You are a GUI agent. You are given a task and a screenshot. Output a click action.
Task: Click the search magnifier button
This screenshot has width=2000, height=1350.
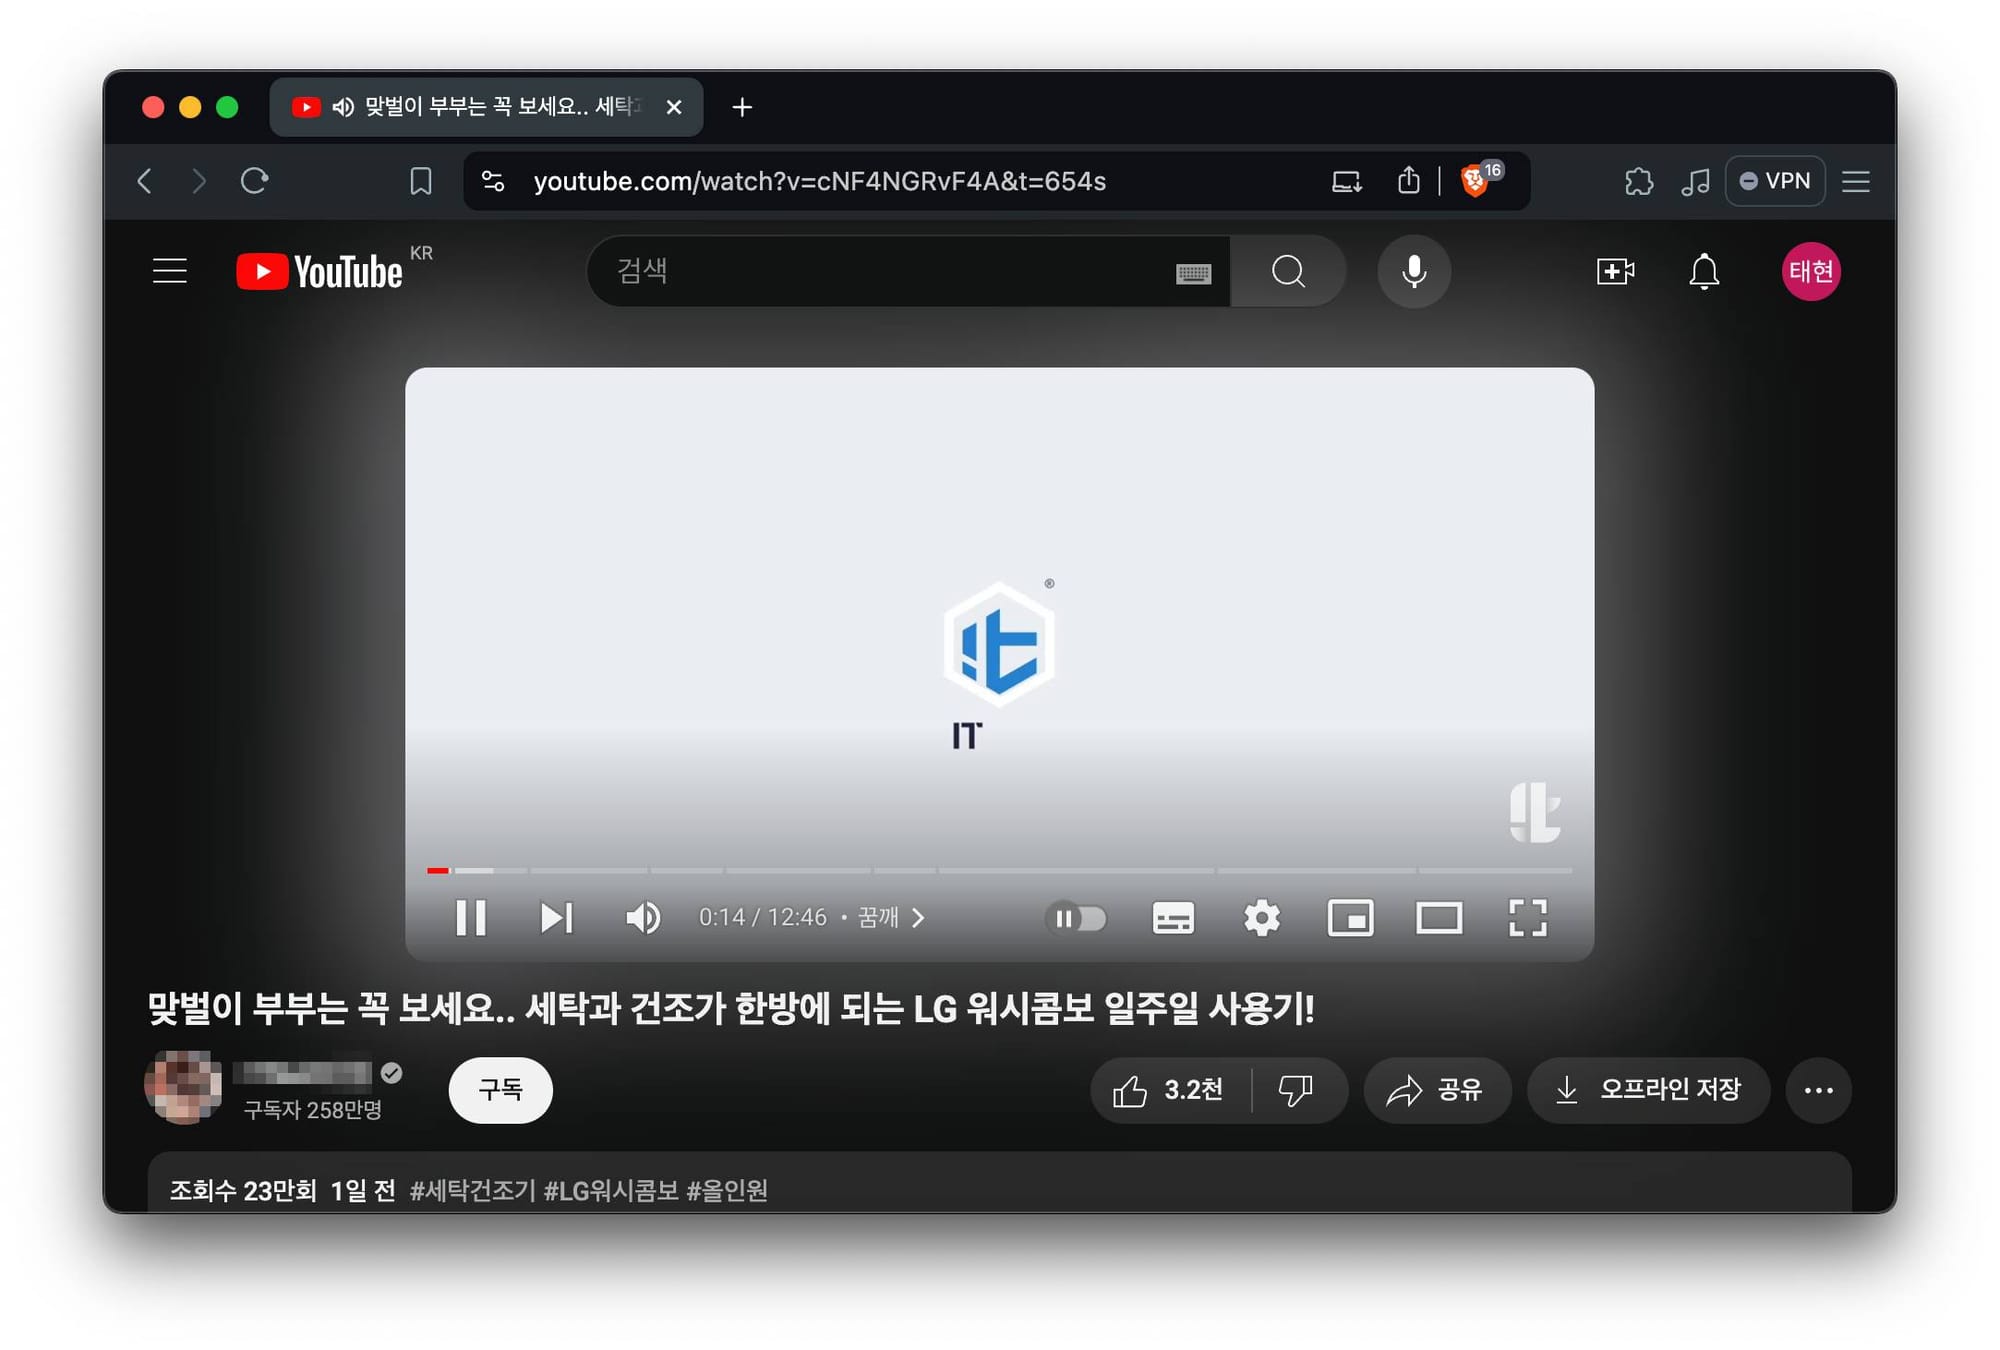point(1288,271)
